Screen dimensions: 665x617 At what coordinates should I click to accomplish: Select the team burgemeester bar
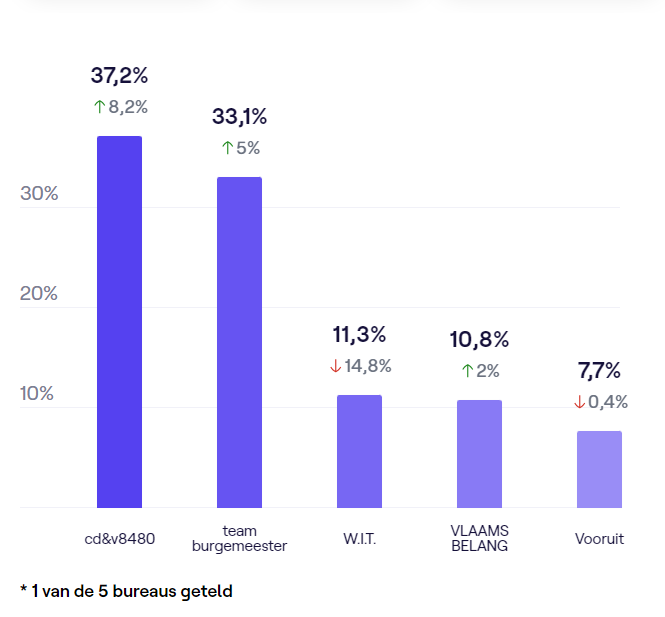point(239,342)
